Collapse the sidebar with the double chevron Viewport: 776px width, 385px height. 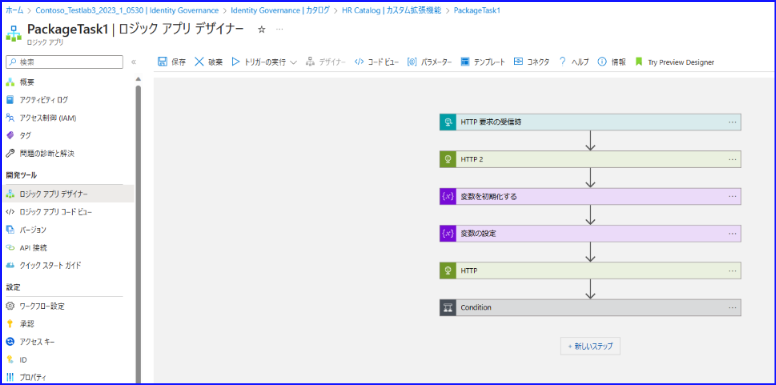[133, 62]
